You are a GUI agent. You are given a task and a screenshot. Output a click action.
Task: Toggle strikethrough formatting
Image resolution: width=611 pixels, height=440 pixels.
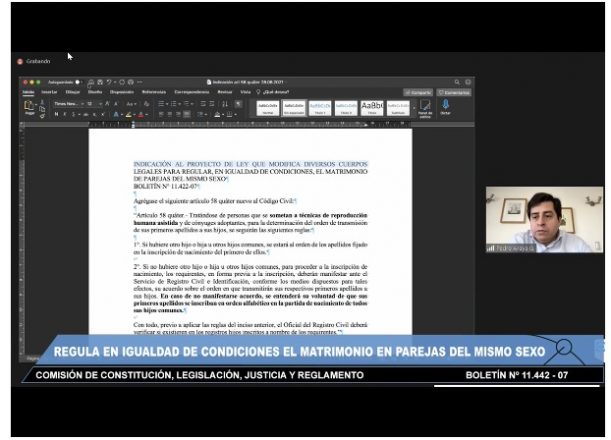click(x=85, y=114)
